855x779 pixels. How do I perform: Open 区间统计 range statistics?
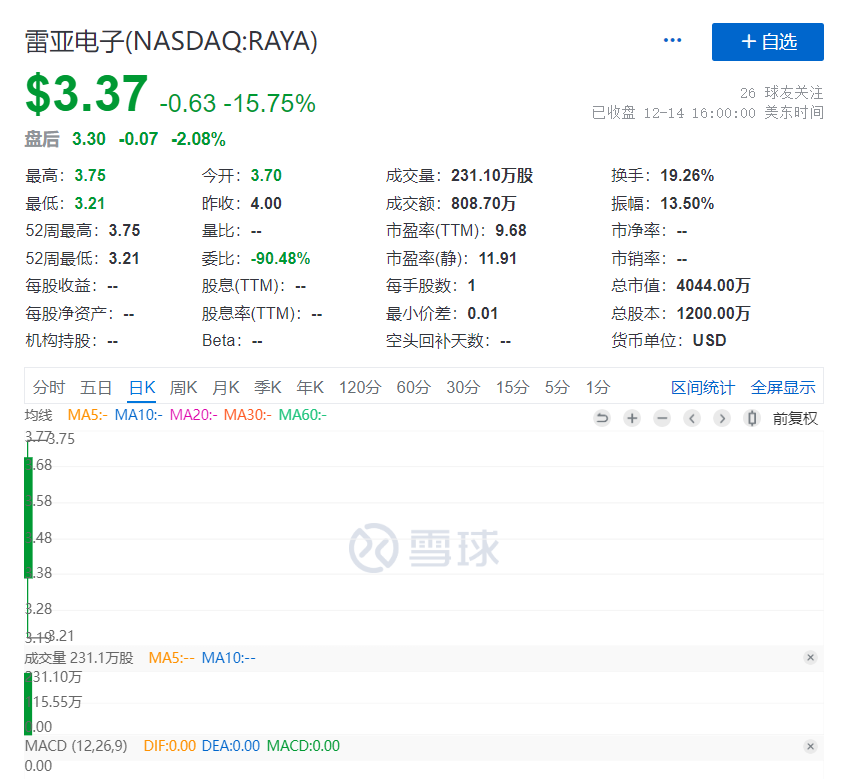702,388
